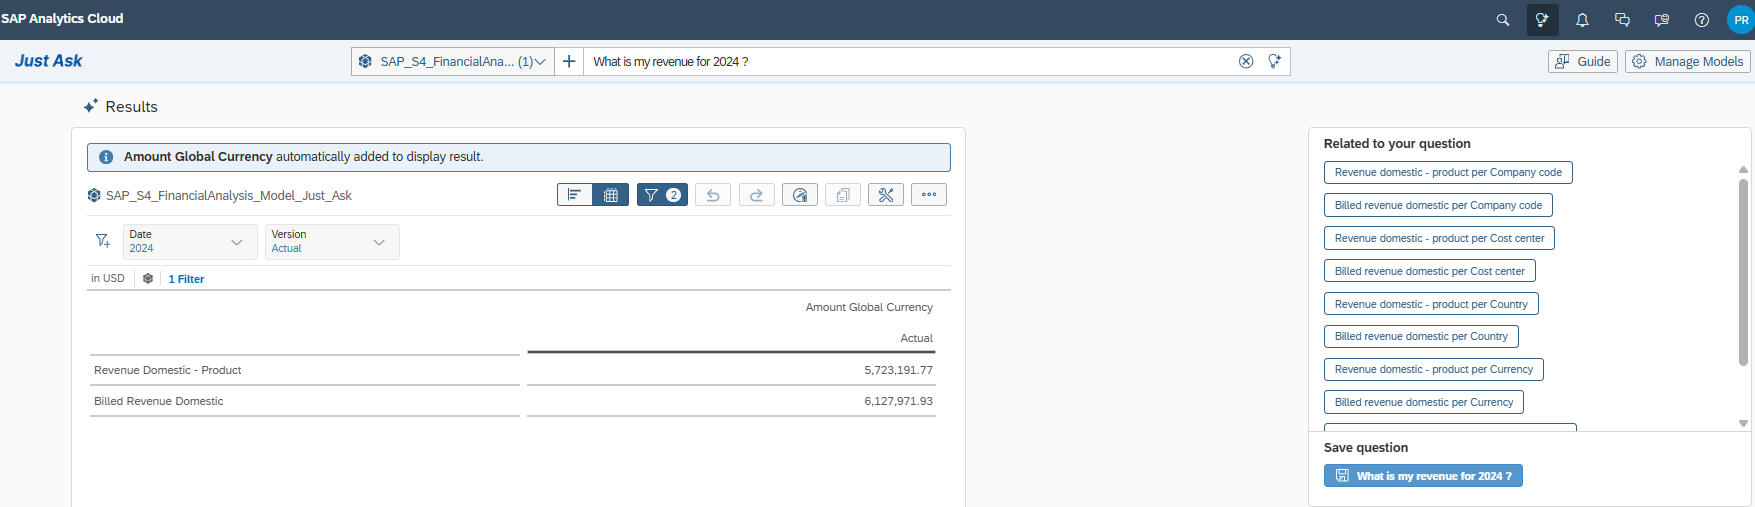
Task: Toggle the filter bar button showing 2
Action: coord(662,195)
